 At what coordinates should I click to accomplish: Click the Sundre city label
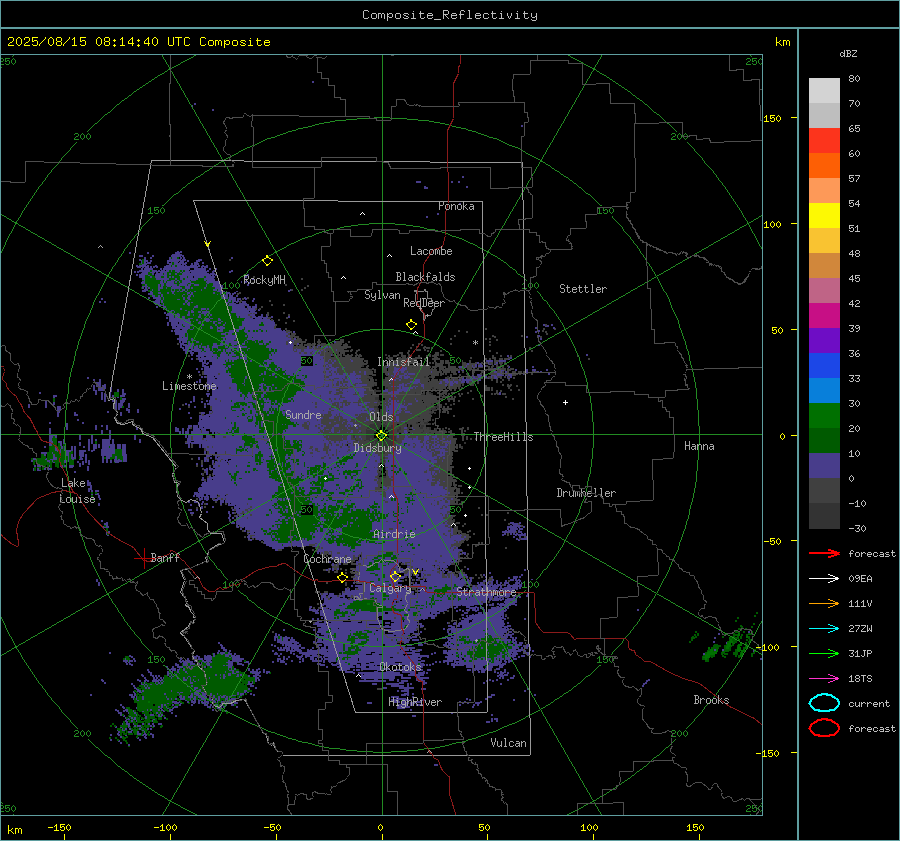click(x=303, y=414)
